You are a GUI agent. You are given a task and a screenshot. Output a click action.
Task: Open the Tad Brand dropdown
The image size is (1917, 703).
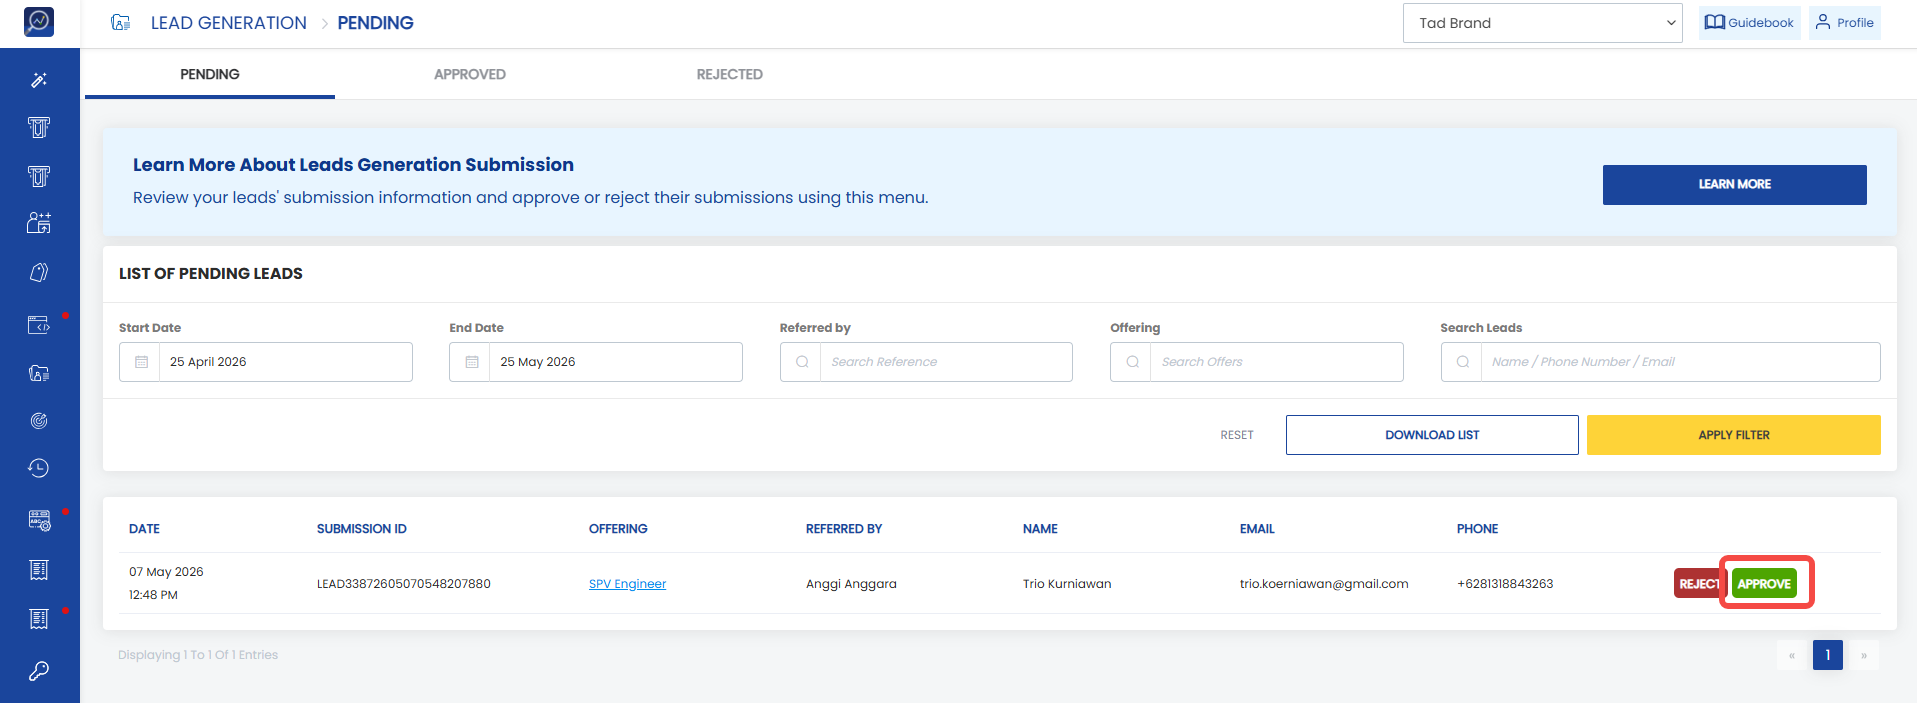(1543, 23)
